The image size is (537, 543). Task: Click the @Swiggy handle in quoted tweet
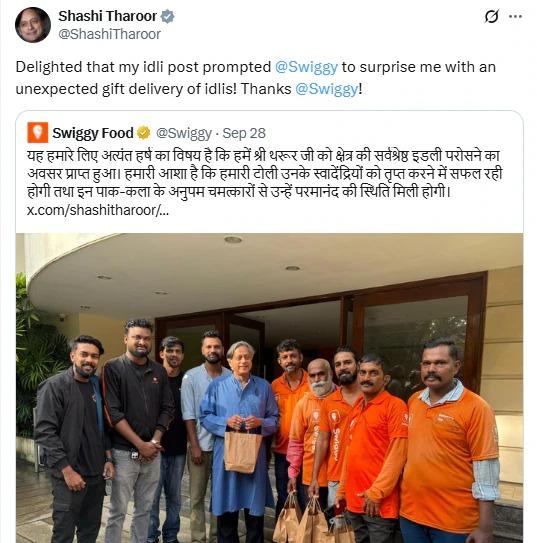coord(184,133)
